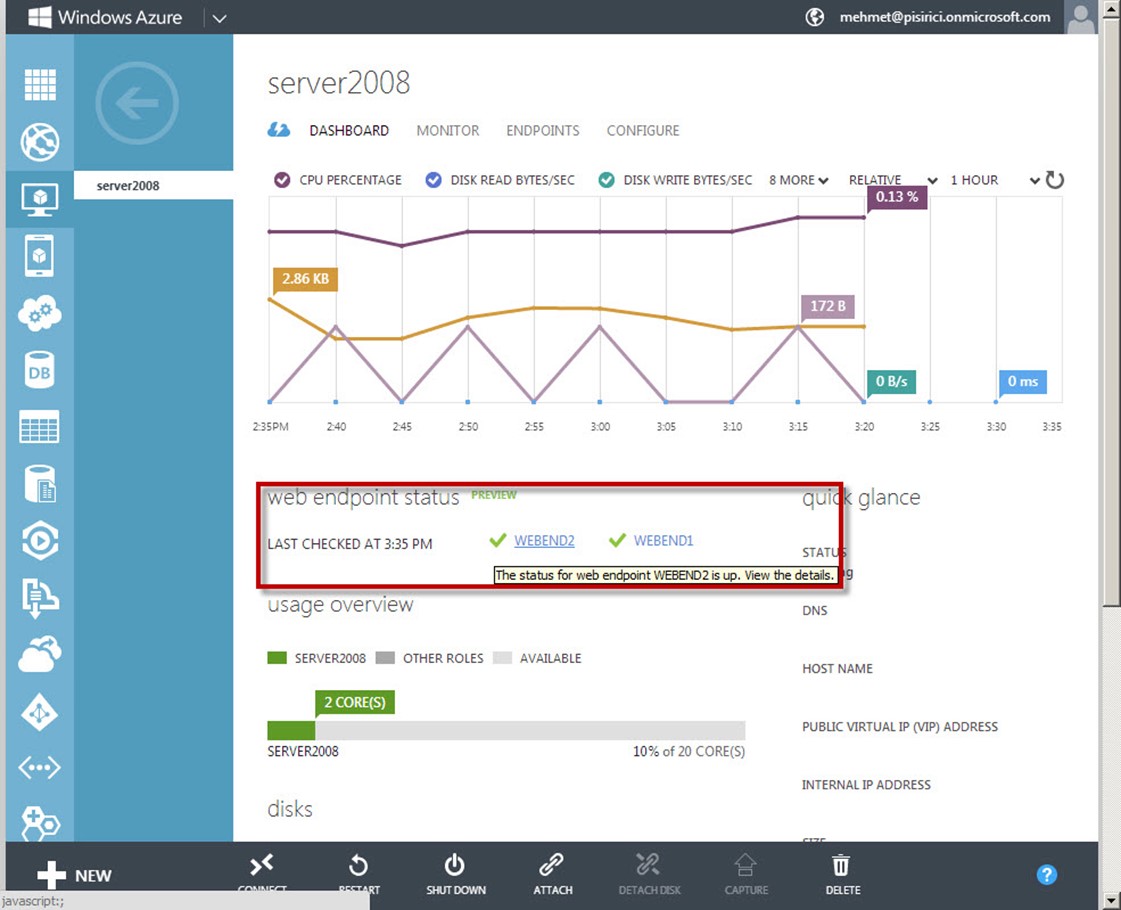Open Web Sites globe icon in sidebar
Viewport: 1121px width, 910px height.
point(40,142)
